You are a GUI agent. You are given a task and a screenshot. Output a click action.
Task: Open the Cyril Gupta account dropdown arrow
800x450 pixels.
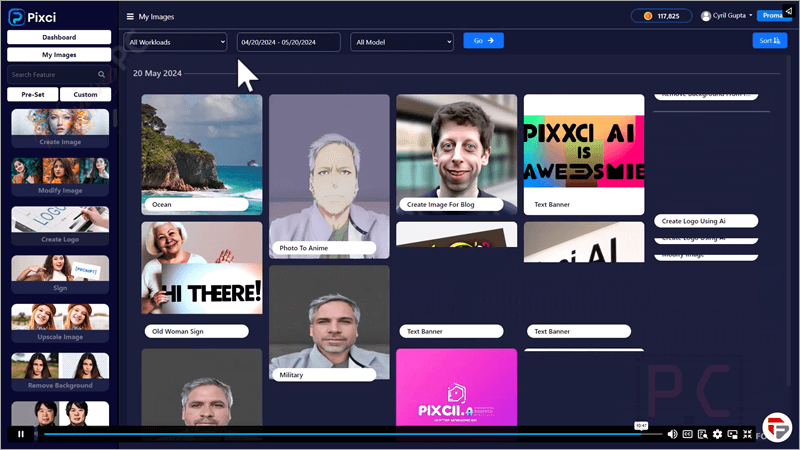tap(751, 16)
